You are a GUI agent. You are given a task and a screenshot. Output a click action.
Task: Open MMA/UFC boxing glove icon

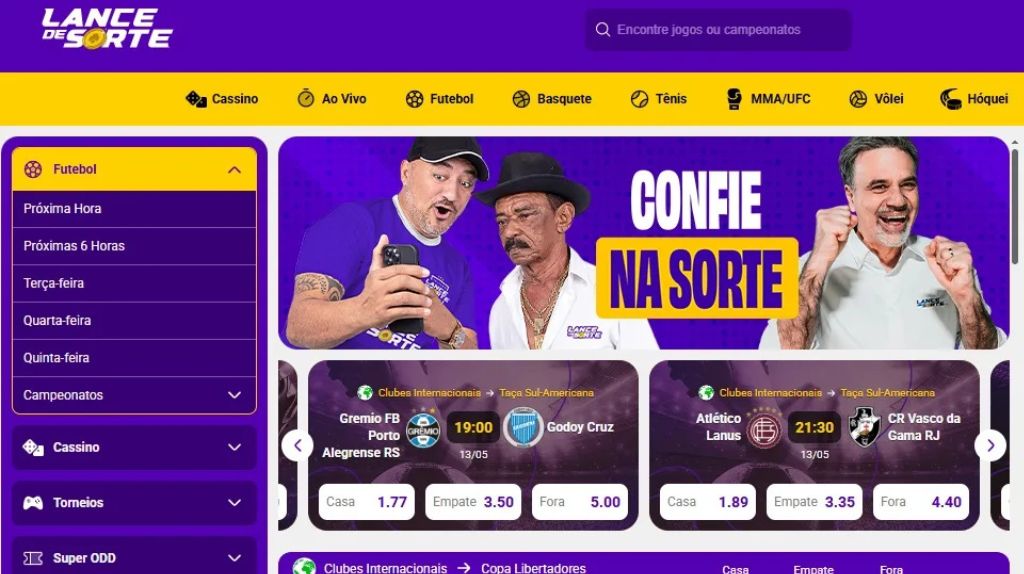pos(734,99)
